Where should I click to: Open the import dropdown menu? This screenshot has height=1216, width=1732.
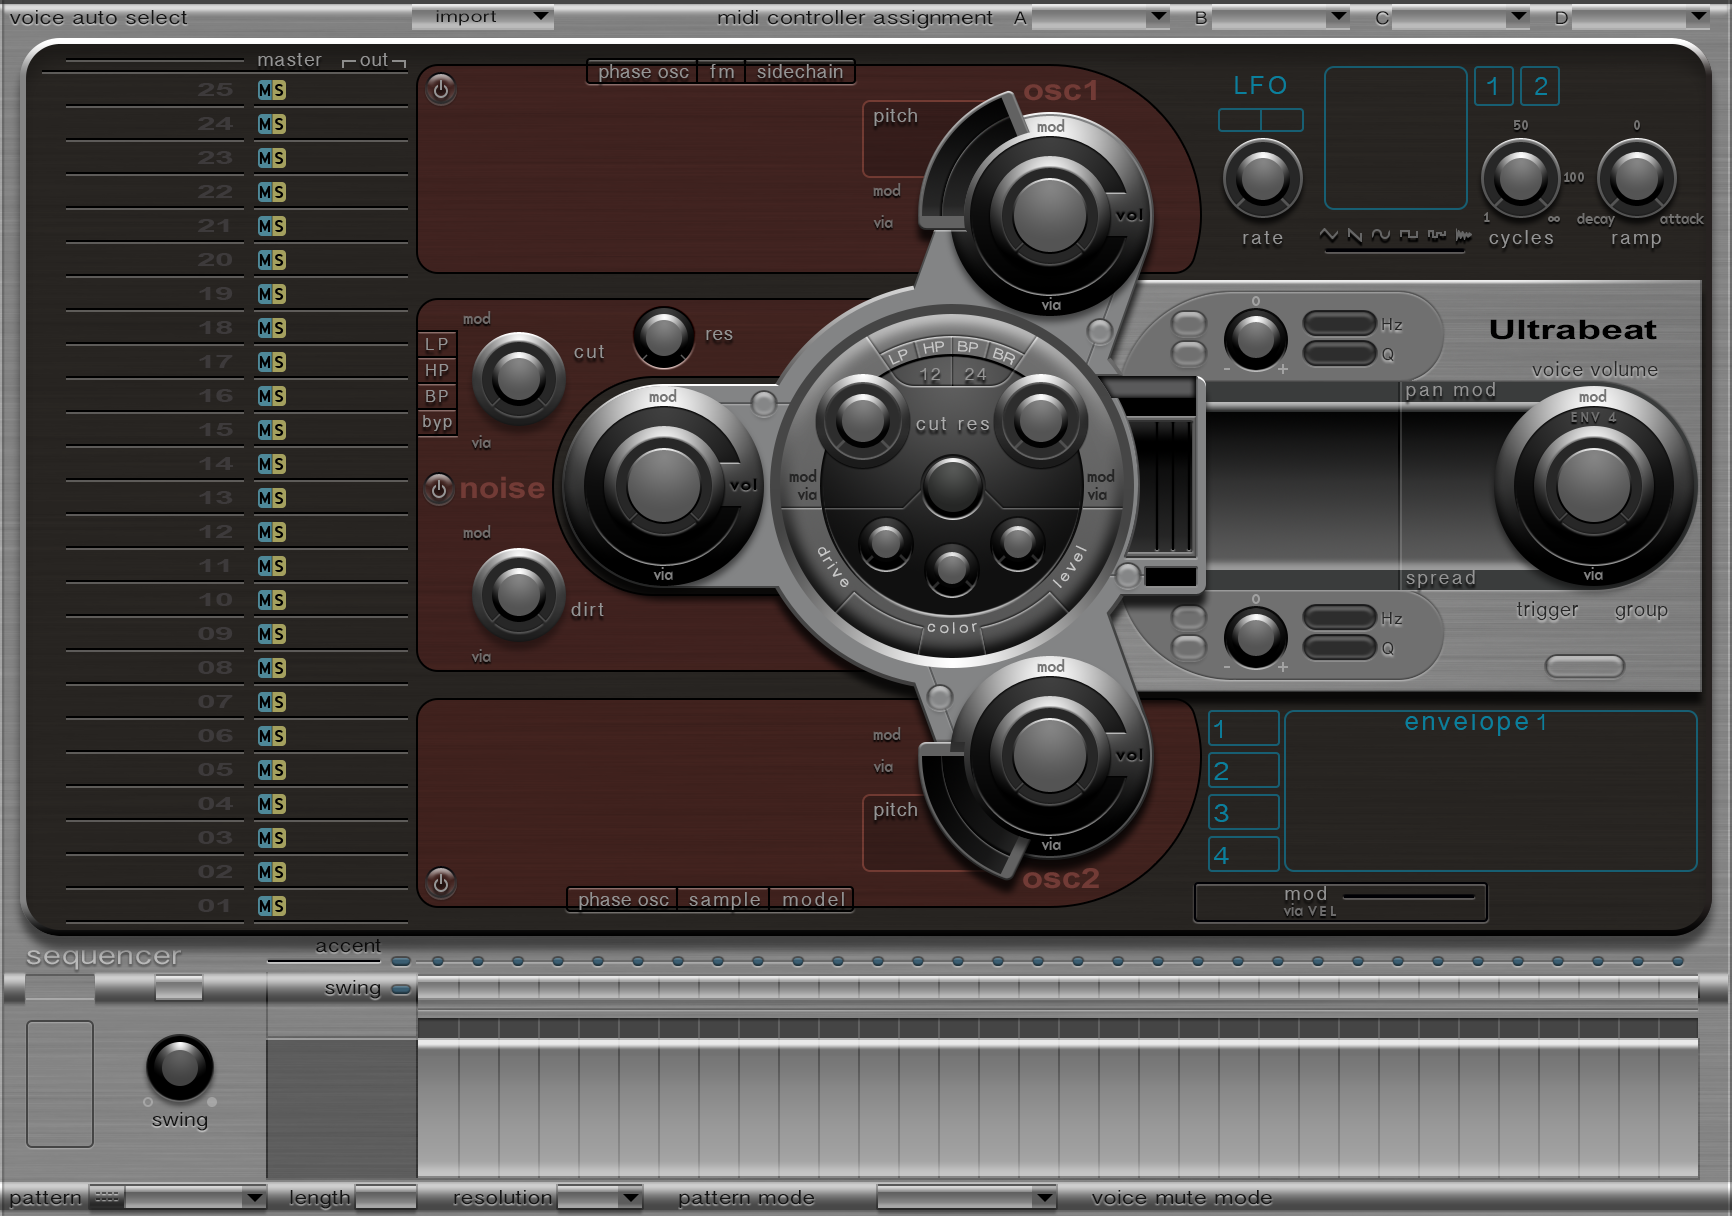[482, 17]
